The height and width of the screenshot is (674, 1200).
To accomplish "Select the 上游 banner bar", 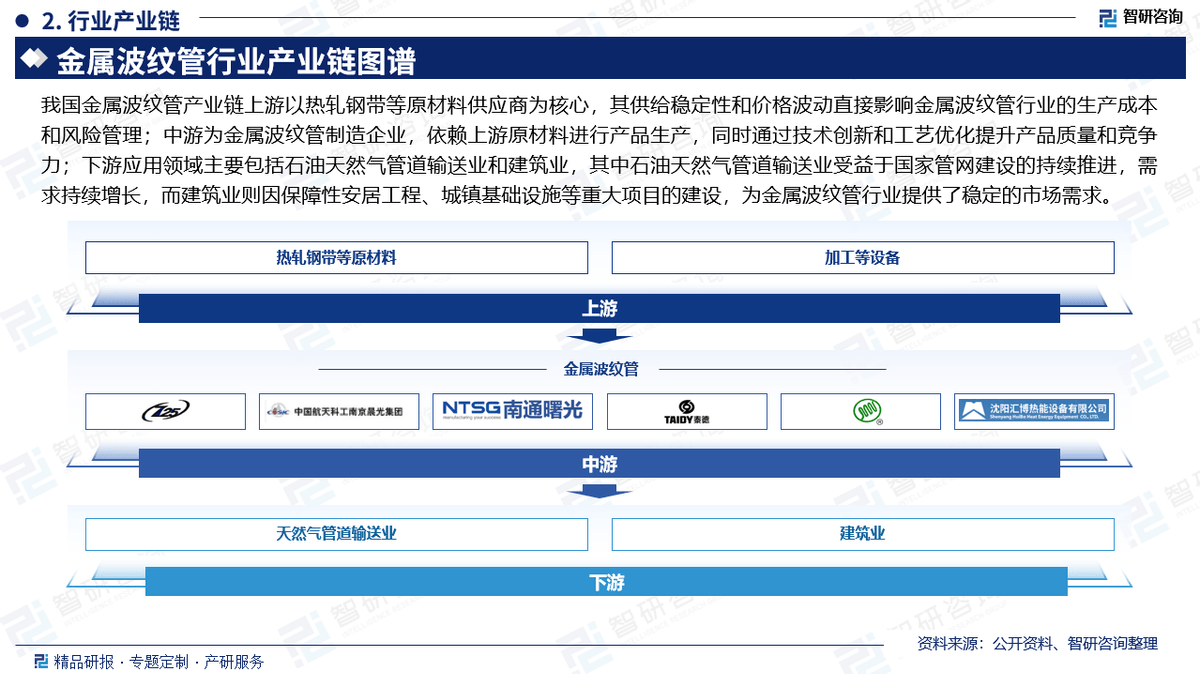I will point(600,308).
